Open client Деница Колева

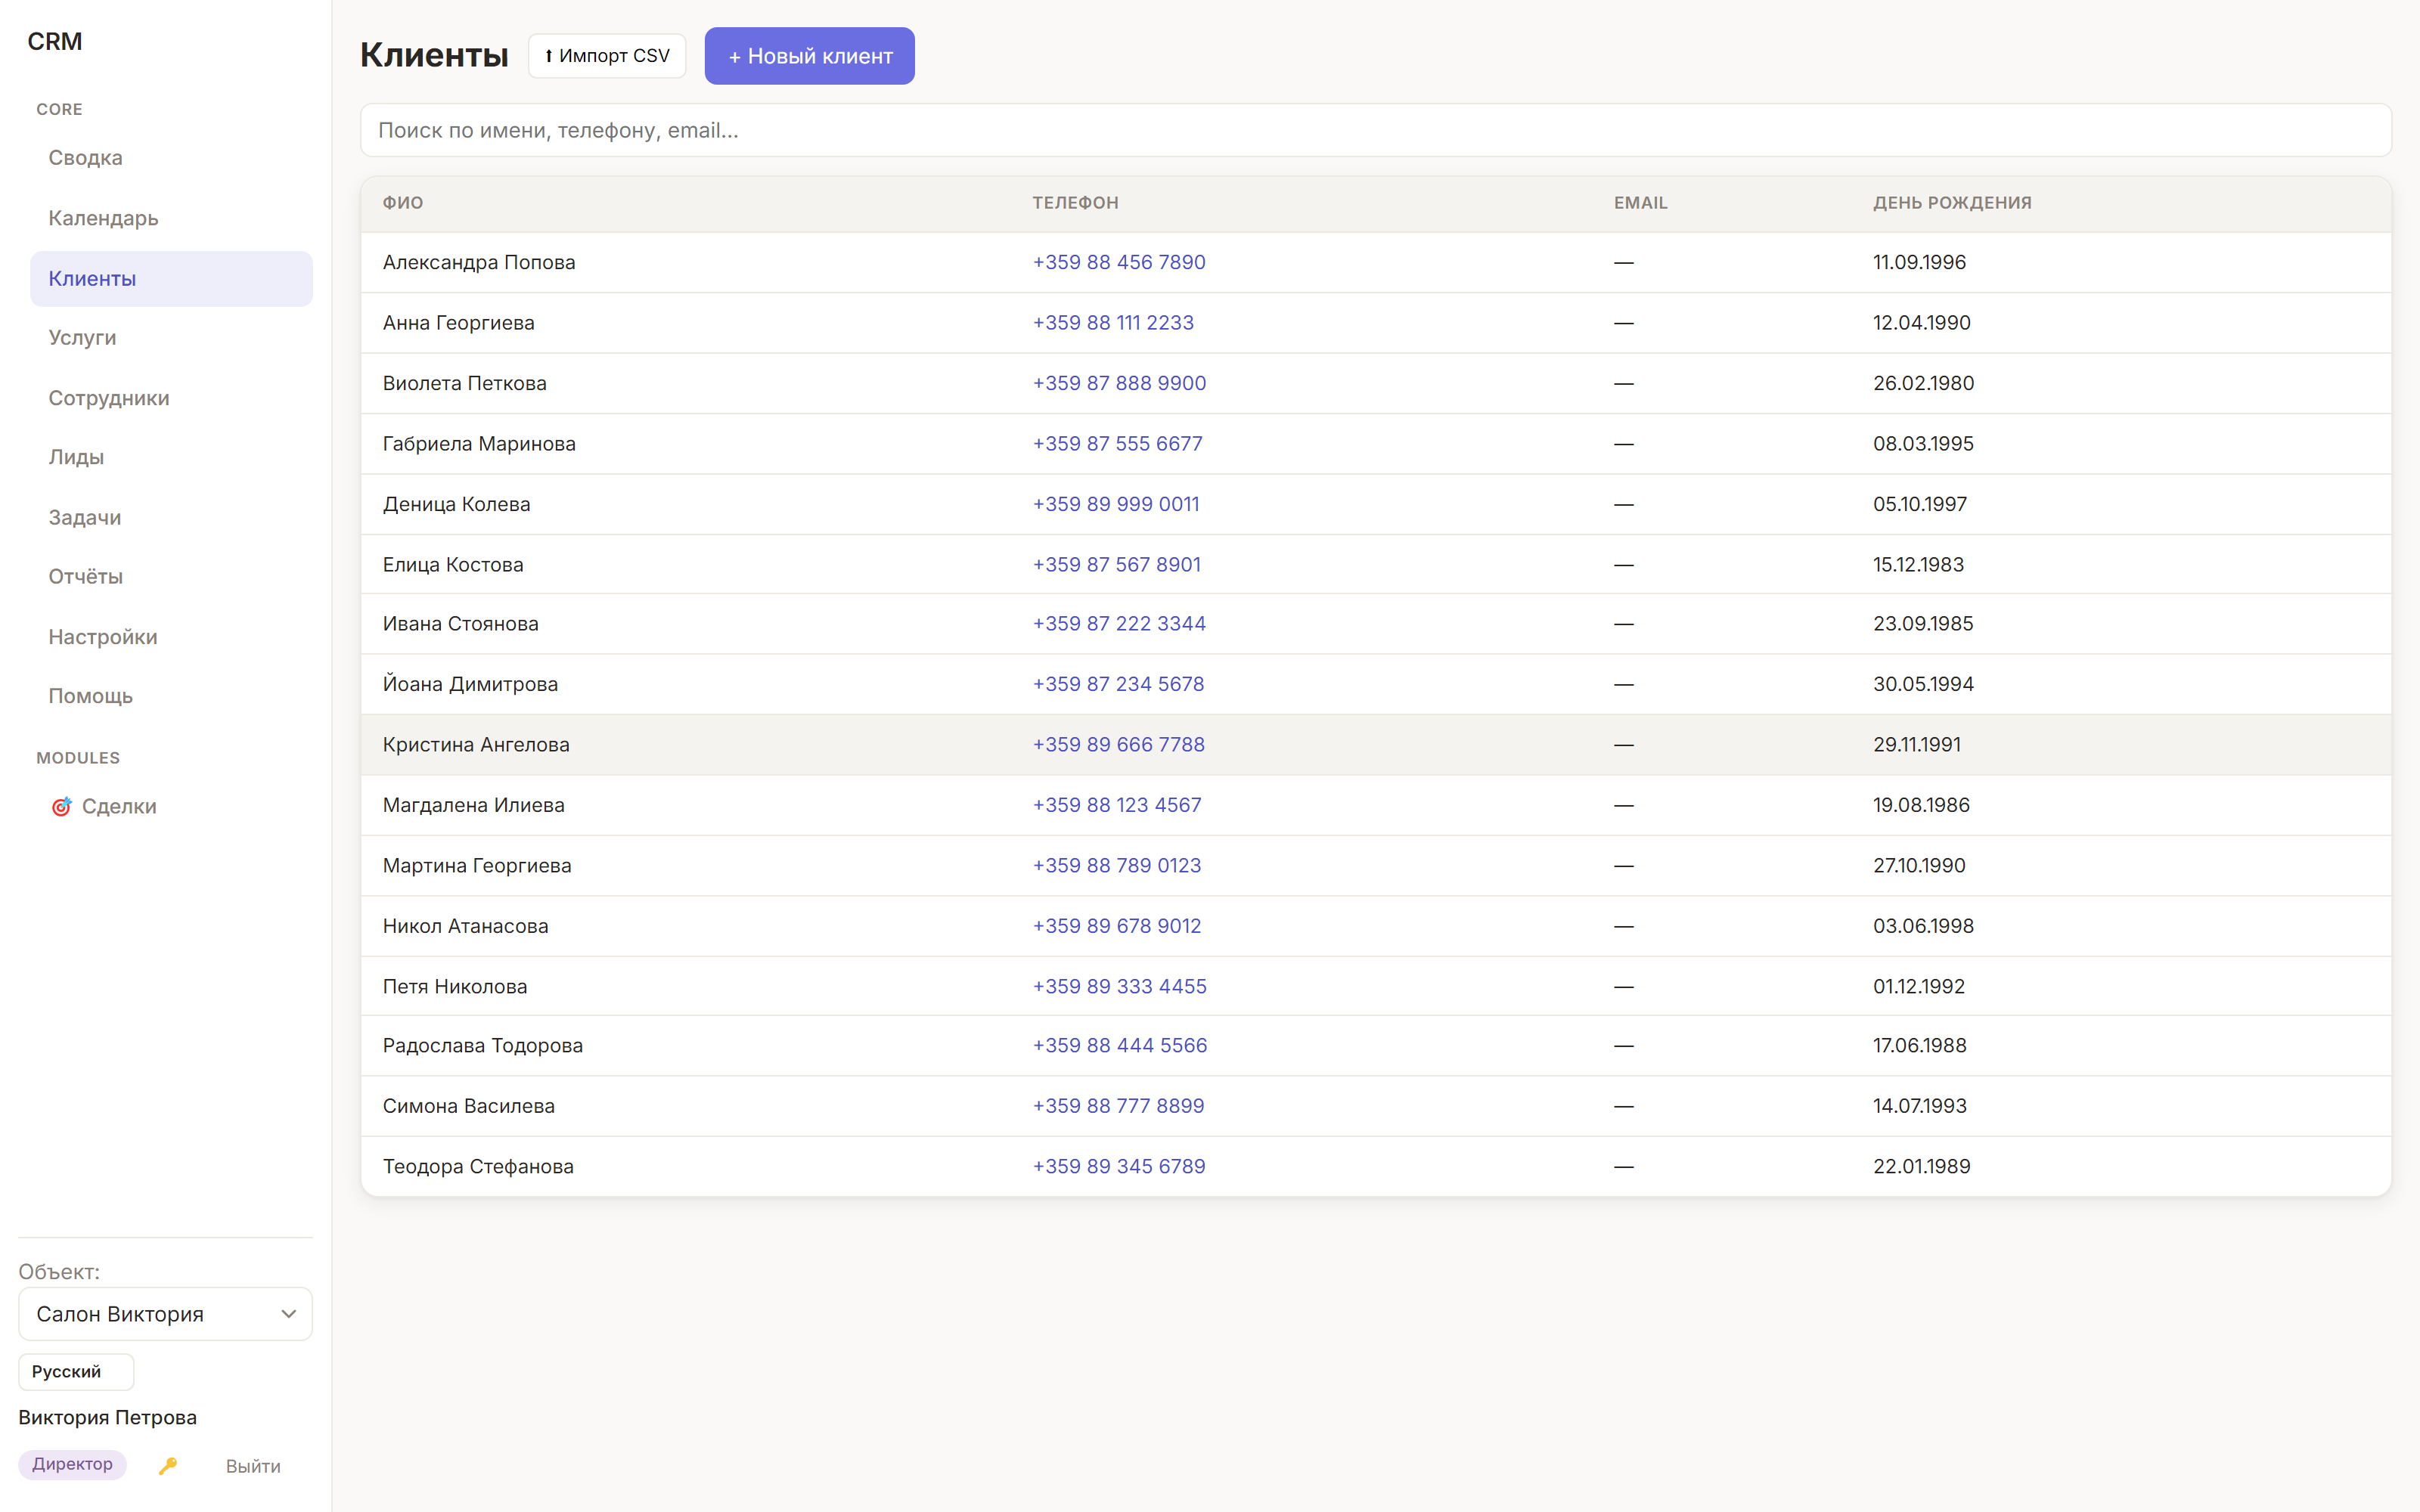tap(457, 504)
